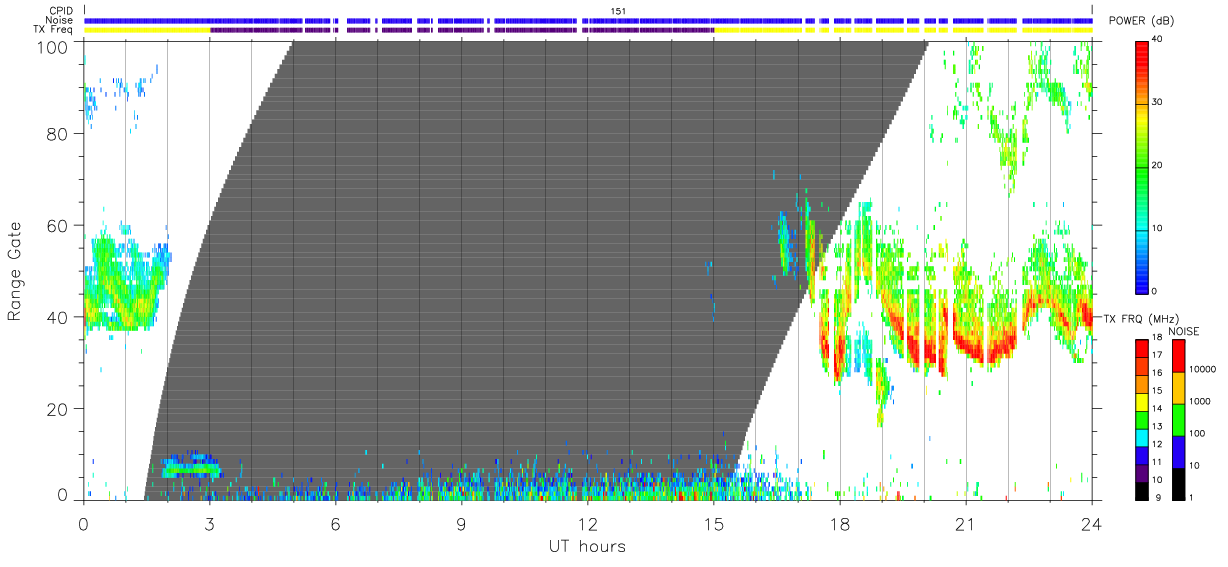Click the power colorbar gradient

point(1141,166)
